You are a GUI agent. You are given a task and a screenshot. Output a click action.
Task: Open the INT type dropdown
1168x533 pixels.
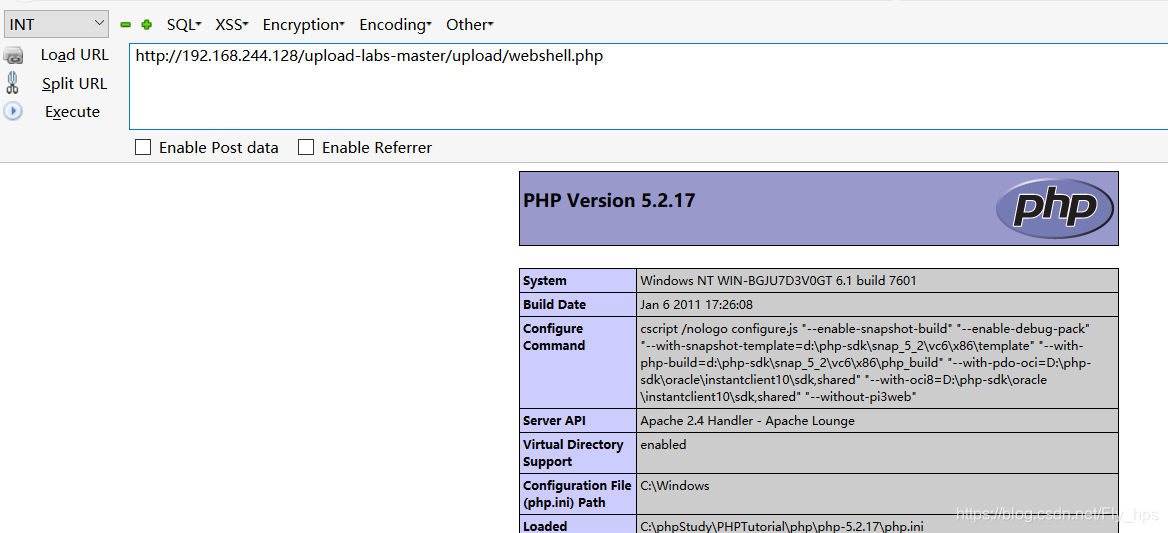(57, 24)
